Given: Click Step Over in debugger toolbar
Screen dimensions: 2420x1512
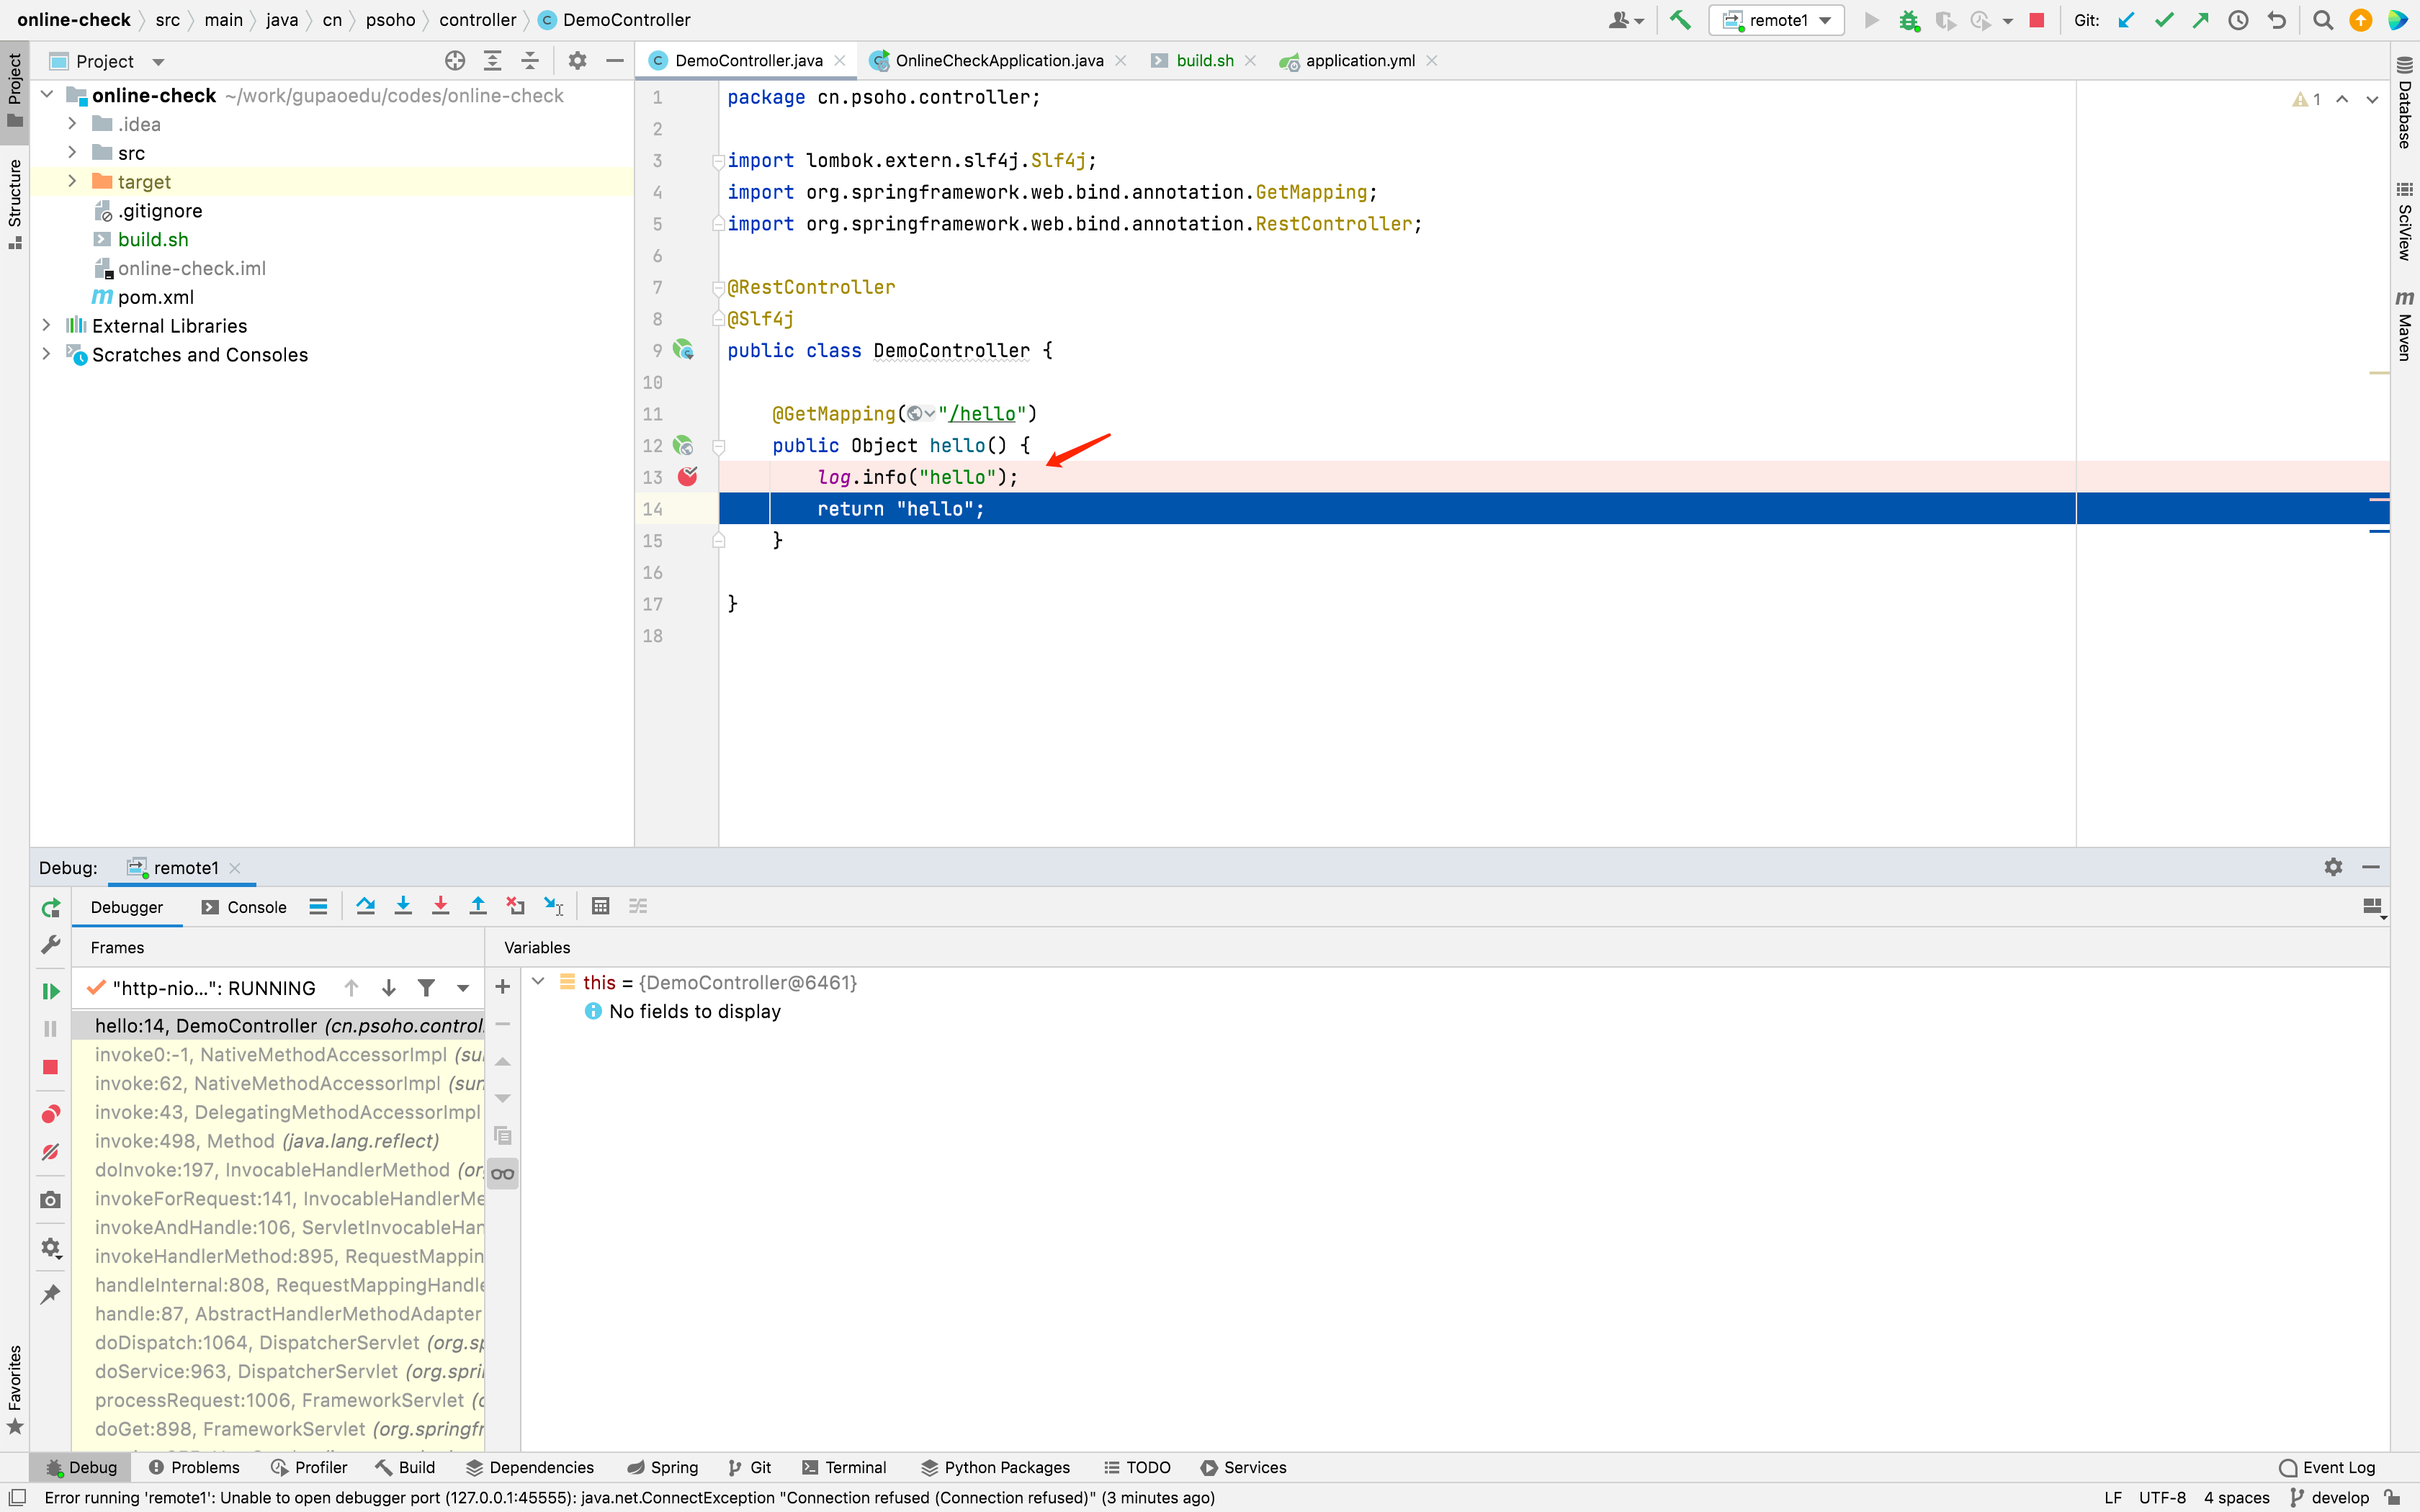Looking at the screenshot, I should click(365, 906).
